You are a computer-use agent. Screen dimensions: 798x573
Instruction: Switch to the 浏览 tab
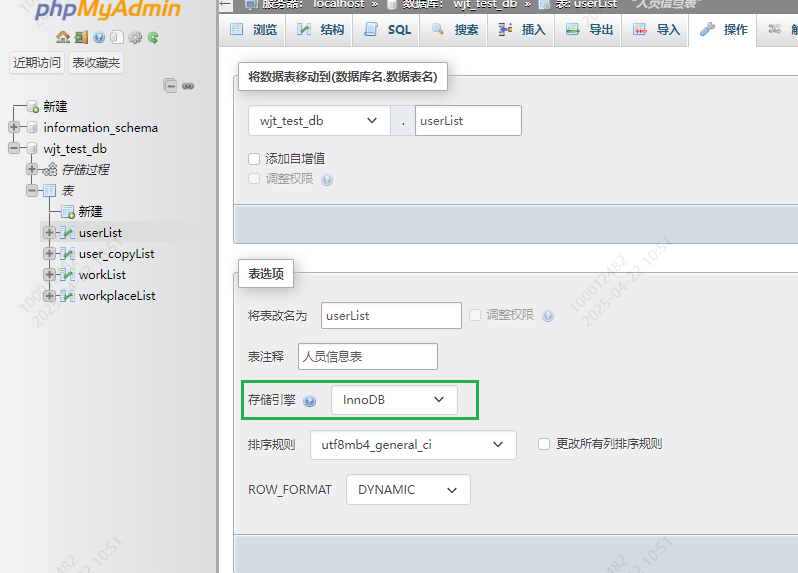(x=252, y=30)
